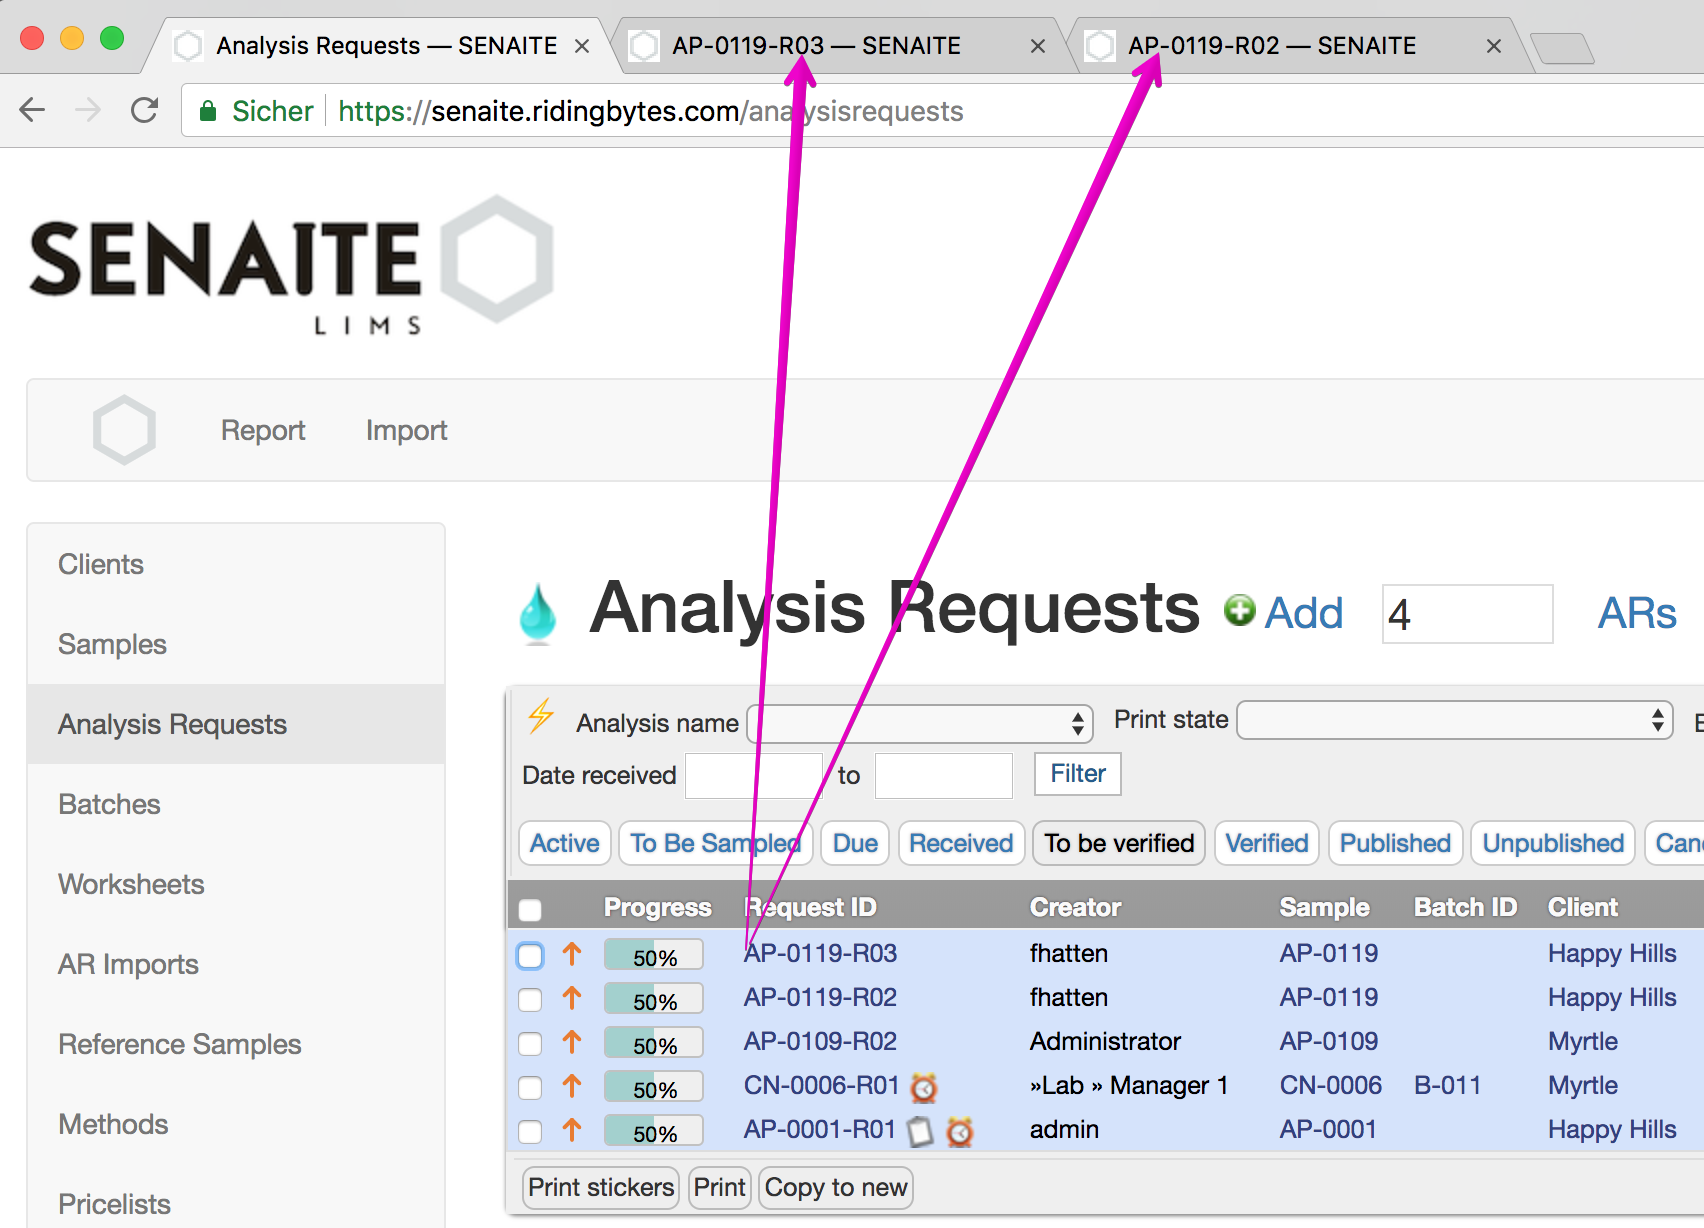1704x1228 pixels.
Task: Open the Analysis name dropdown
Action: pyautogui.click(x=920, y=723)
